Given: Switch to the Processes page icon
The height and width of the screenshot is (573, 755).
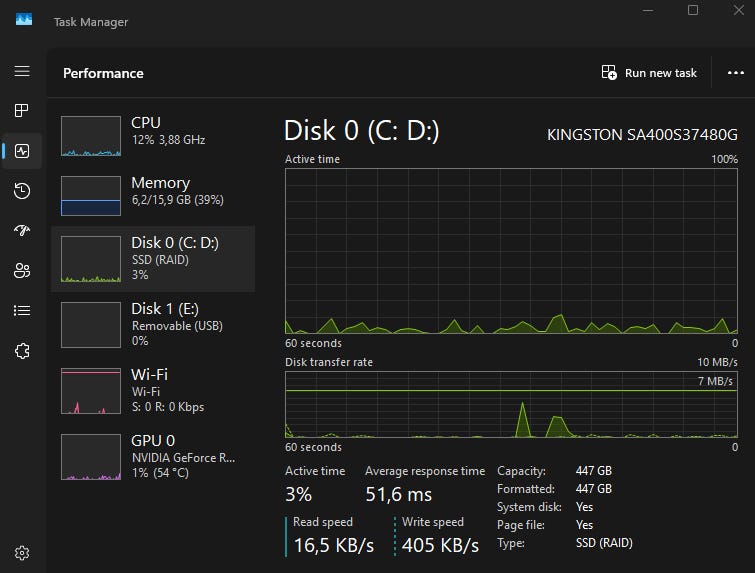Looking at the screenshot, I should 22,111.
